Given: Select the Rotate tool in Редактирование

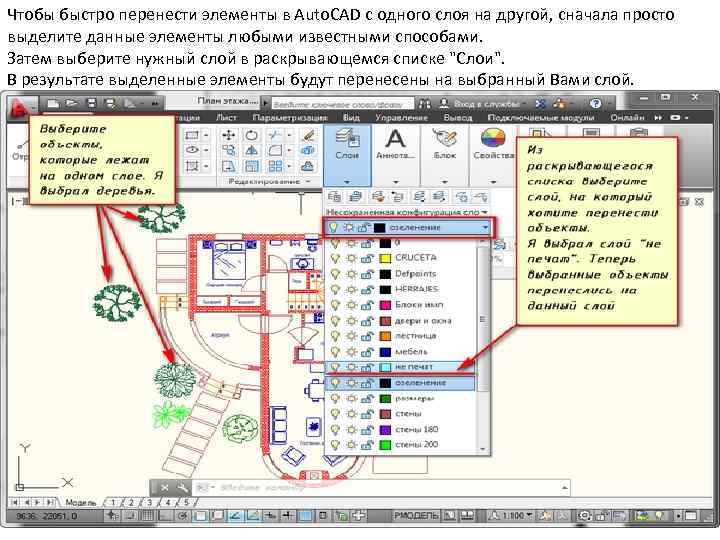Looking at the screenshot, I should tap(252, 135).
